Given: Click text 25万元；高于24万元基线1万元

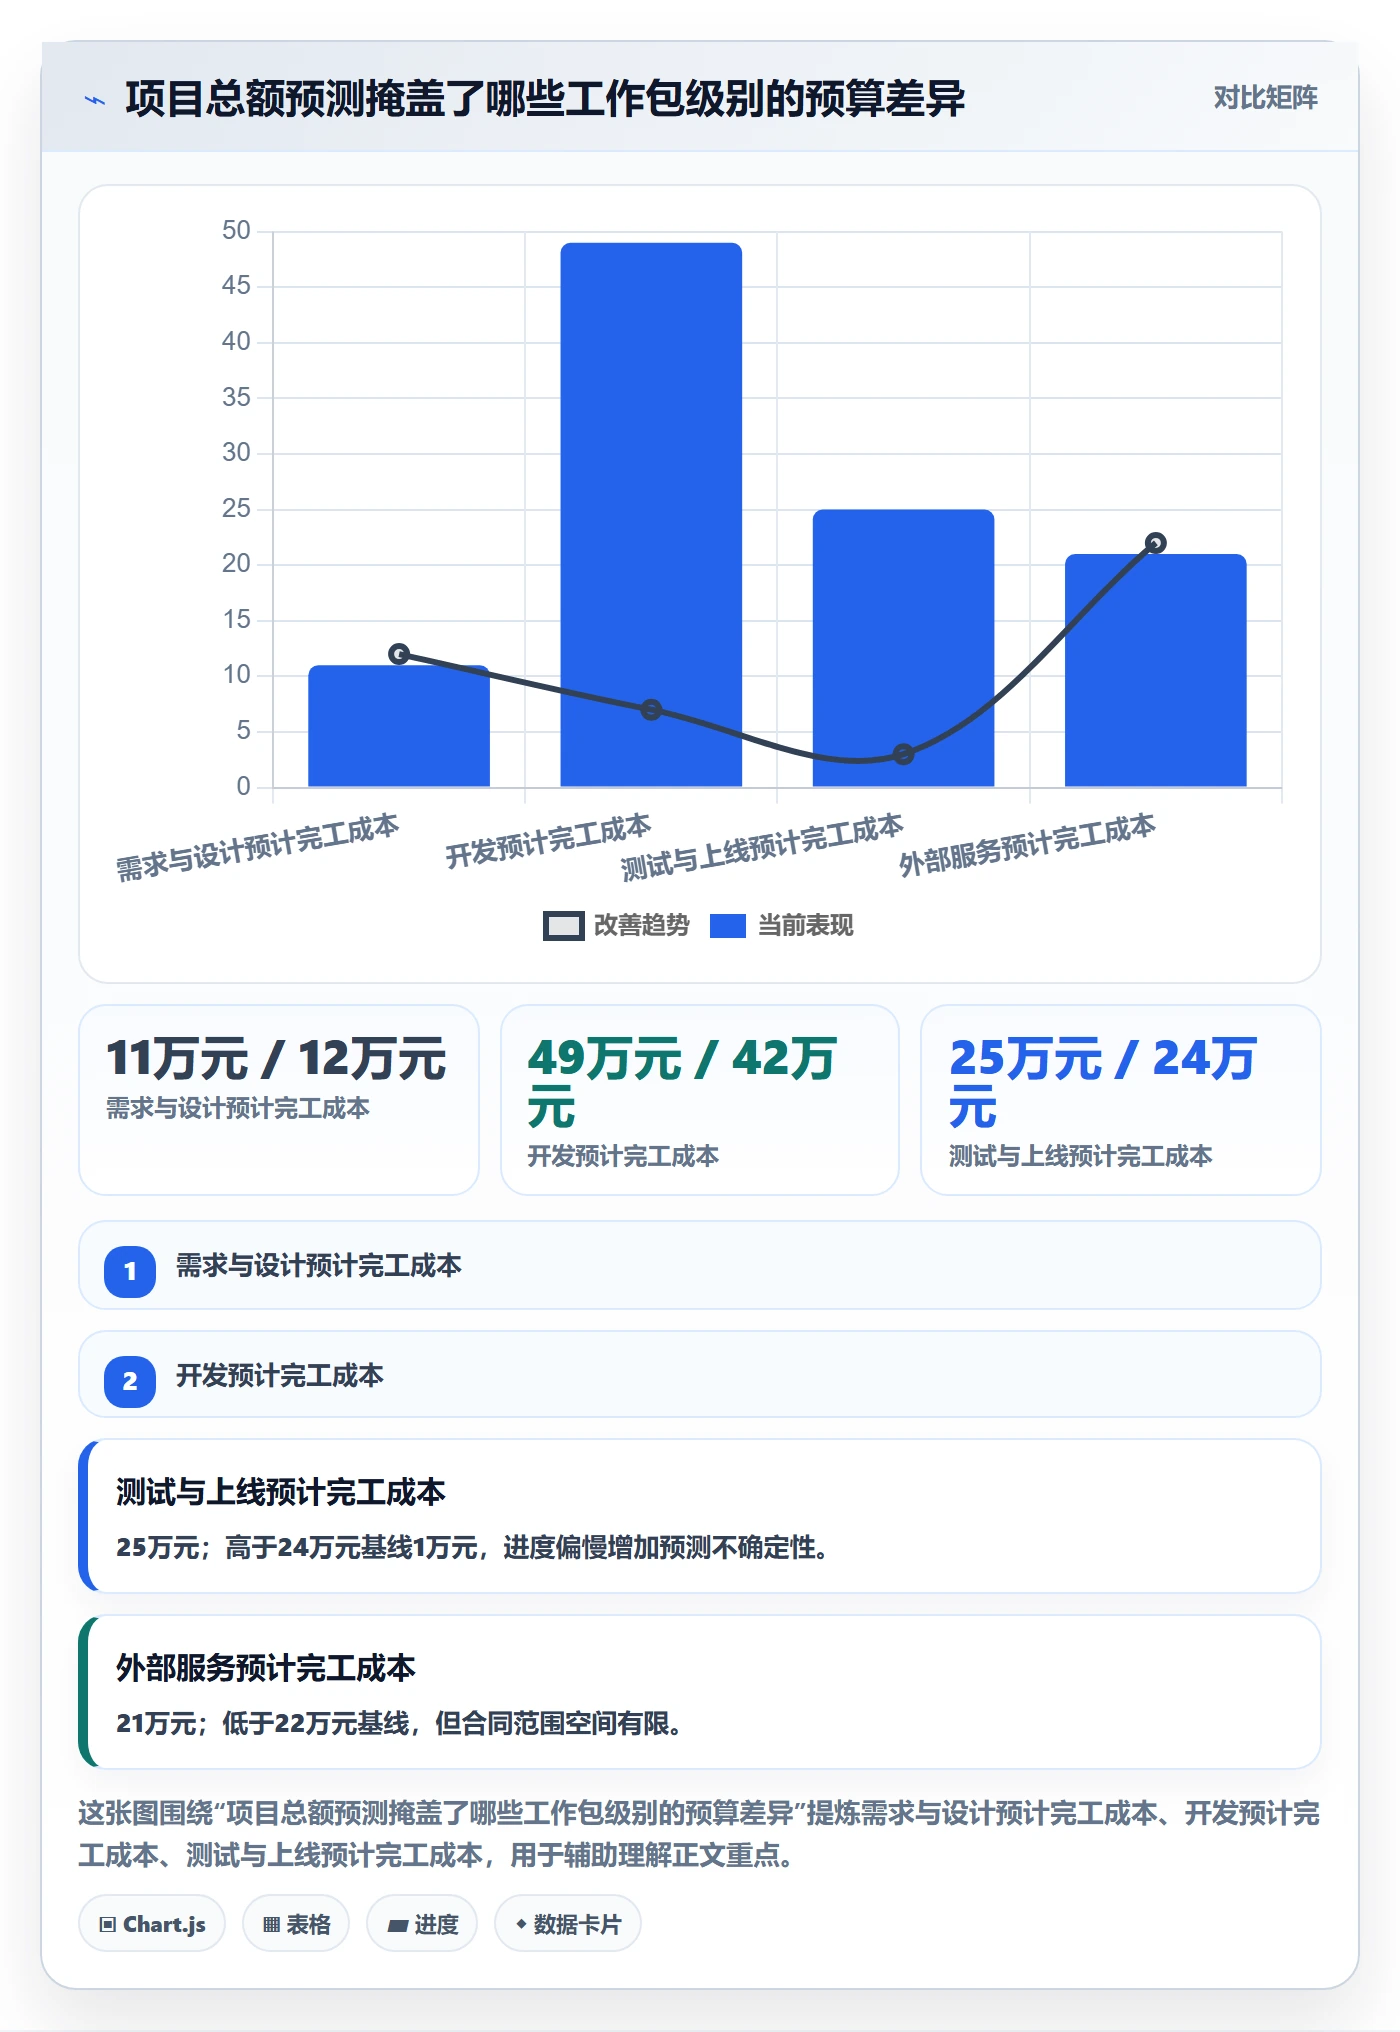Looking at the screenshot, I should click(297, 1548).
